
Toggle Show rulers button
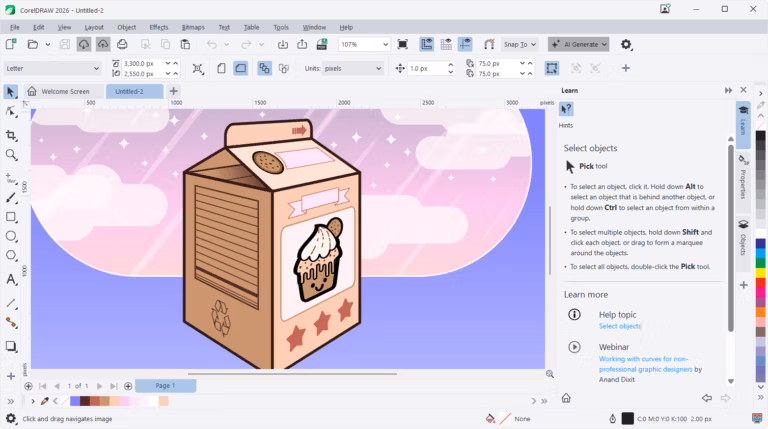click(x=427, y=45)
